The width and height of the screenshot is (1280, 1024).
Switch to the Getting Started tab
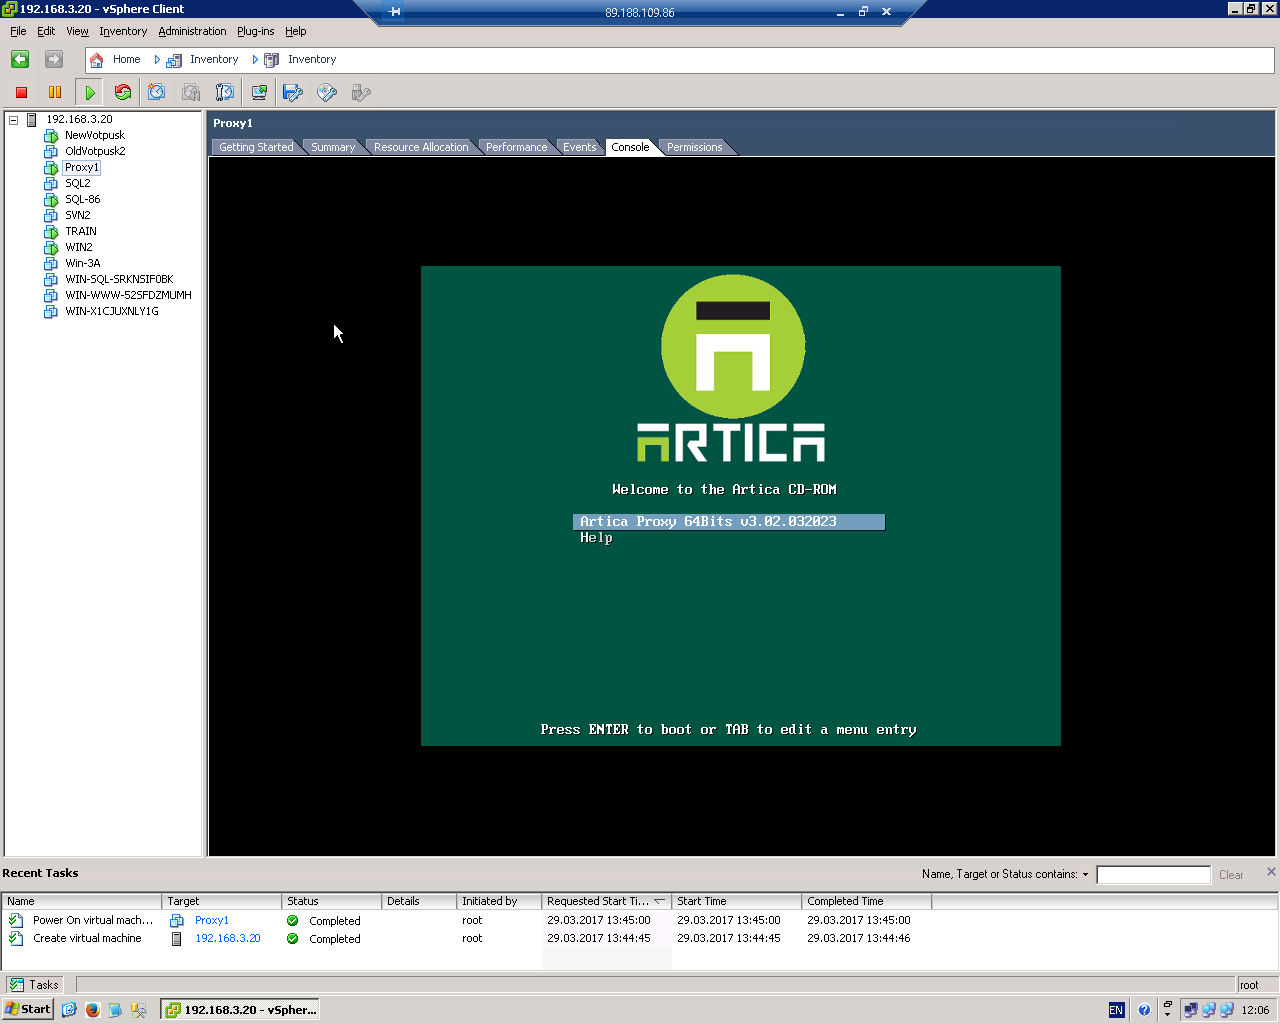point(256,147)
